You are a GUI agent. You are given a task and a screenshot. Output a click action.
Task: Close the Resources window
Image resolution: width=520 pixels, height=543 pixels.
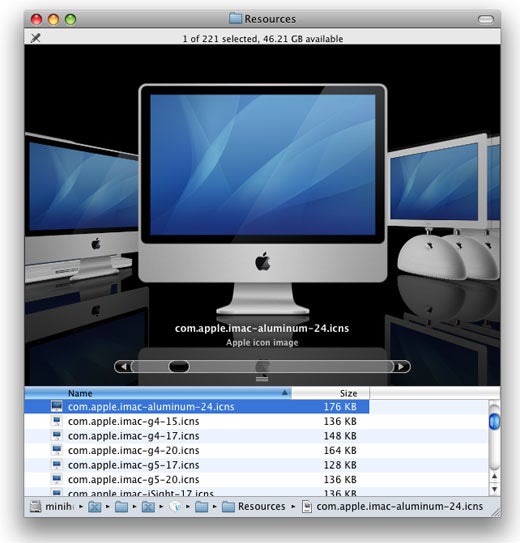[36, 19]
